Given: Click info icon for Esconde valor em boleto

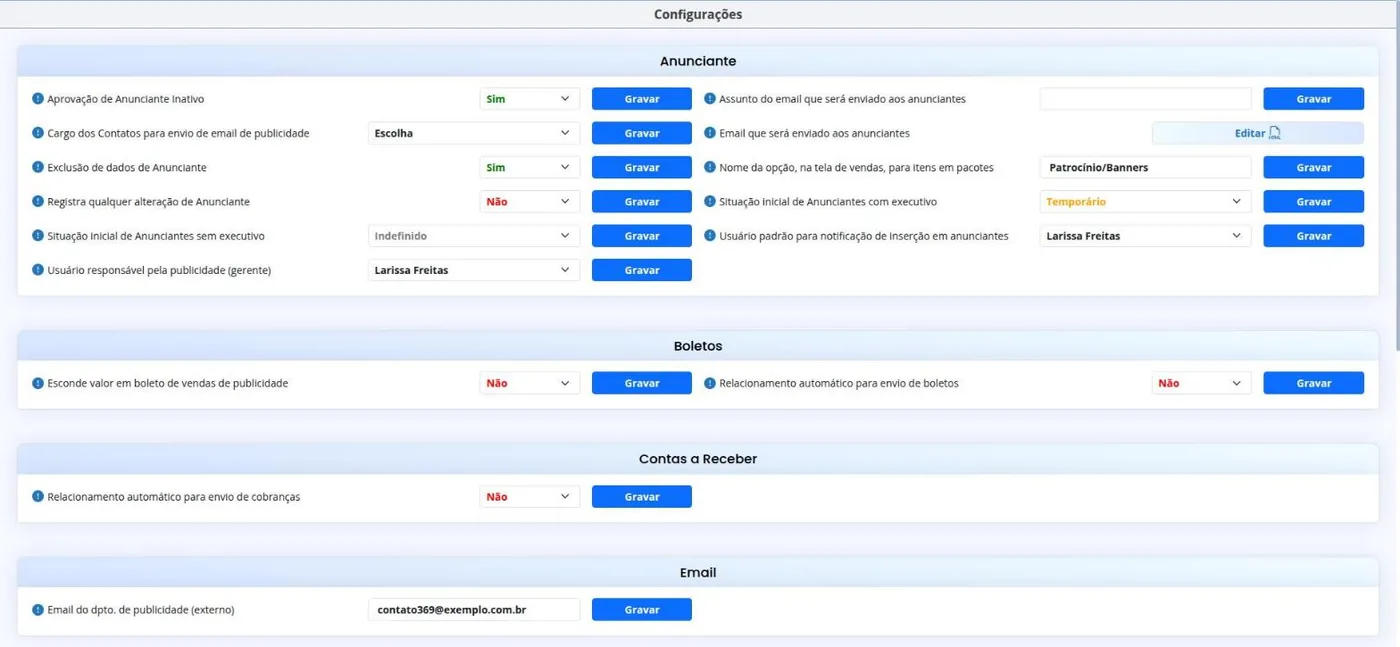Looking at the screenshot, I should 38,383.
